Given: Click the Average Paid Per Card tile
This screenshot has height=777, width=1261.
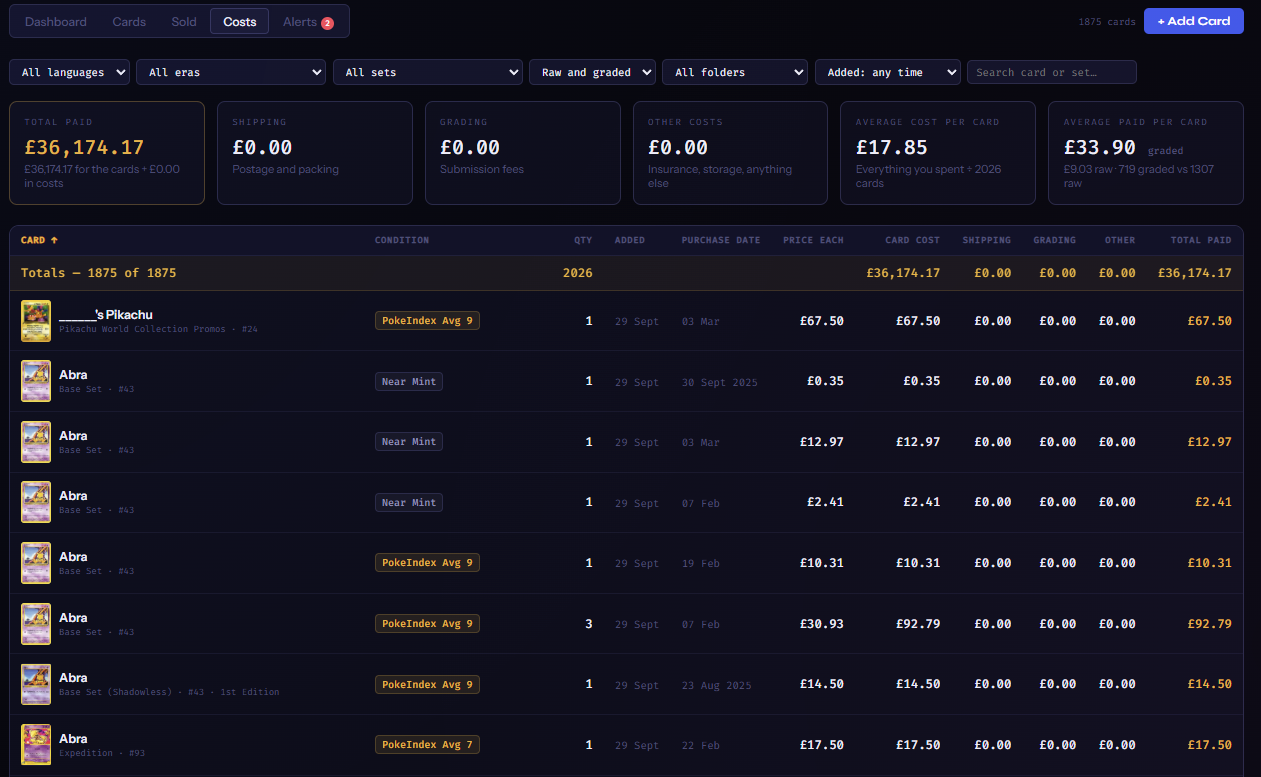Looking at the screenshot, I should [x=1146, y=153].
